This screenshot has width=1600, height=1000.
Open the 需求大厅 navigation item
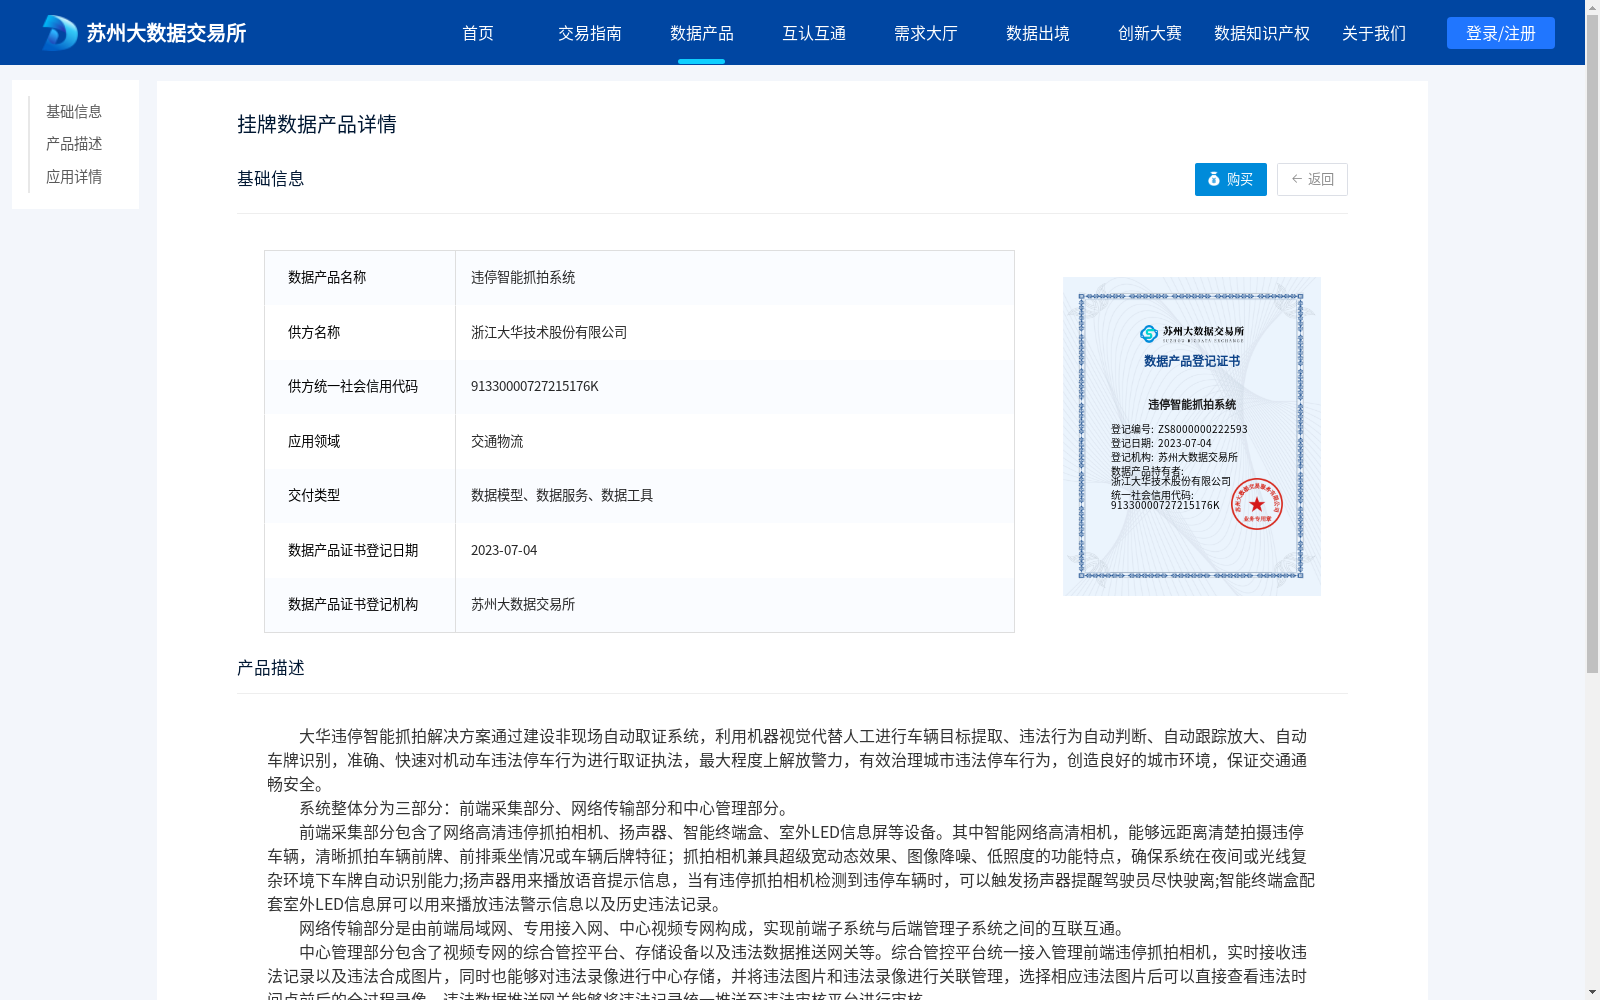click(x=926, y=33)
